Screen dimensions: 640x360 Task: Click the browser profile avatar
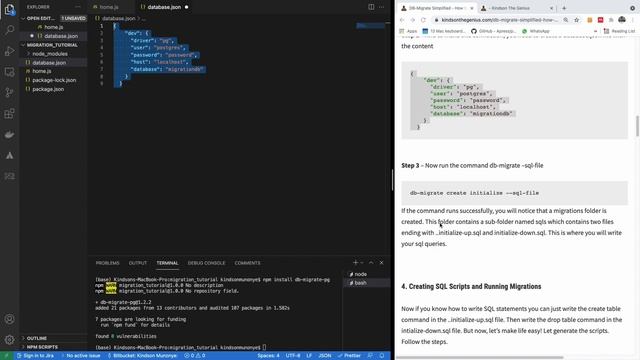pos(622,20)
